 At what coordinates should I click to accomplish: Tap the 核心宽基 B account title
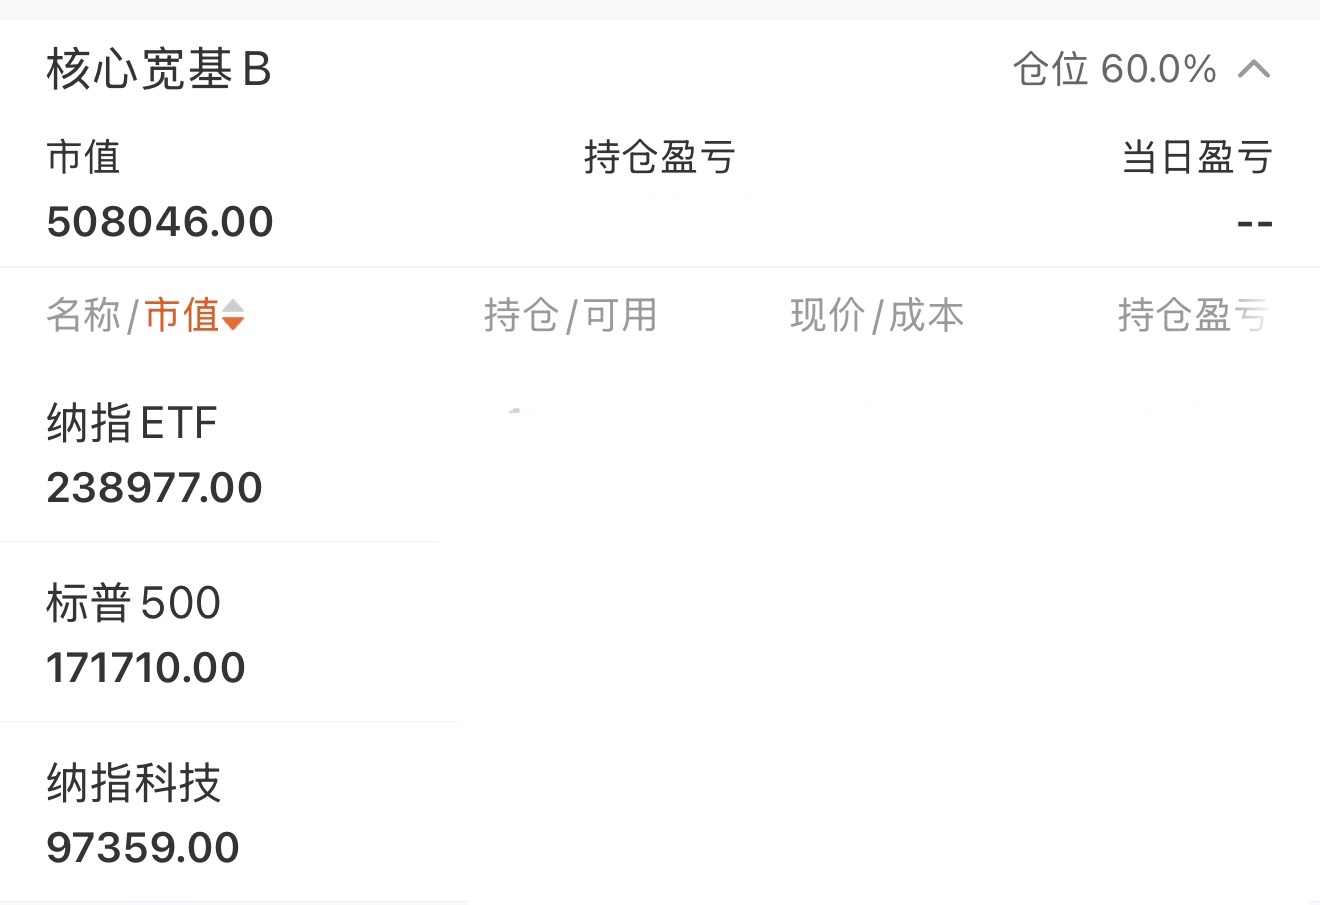(159, 70)
